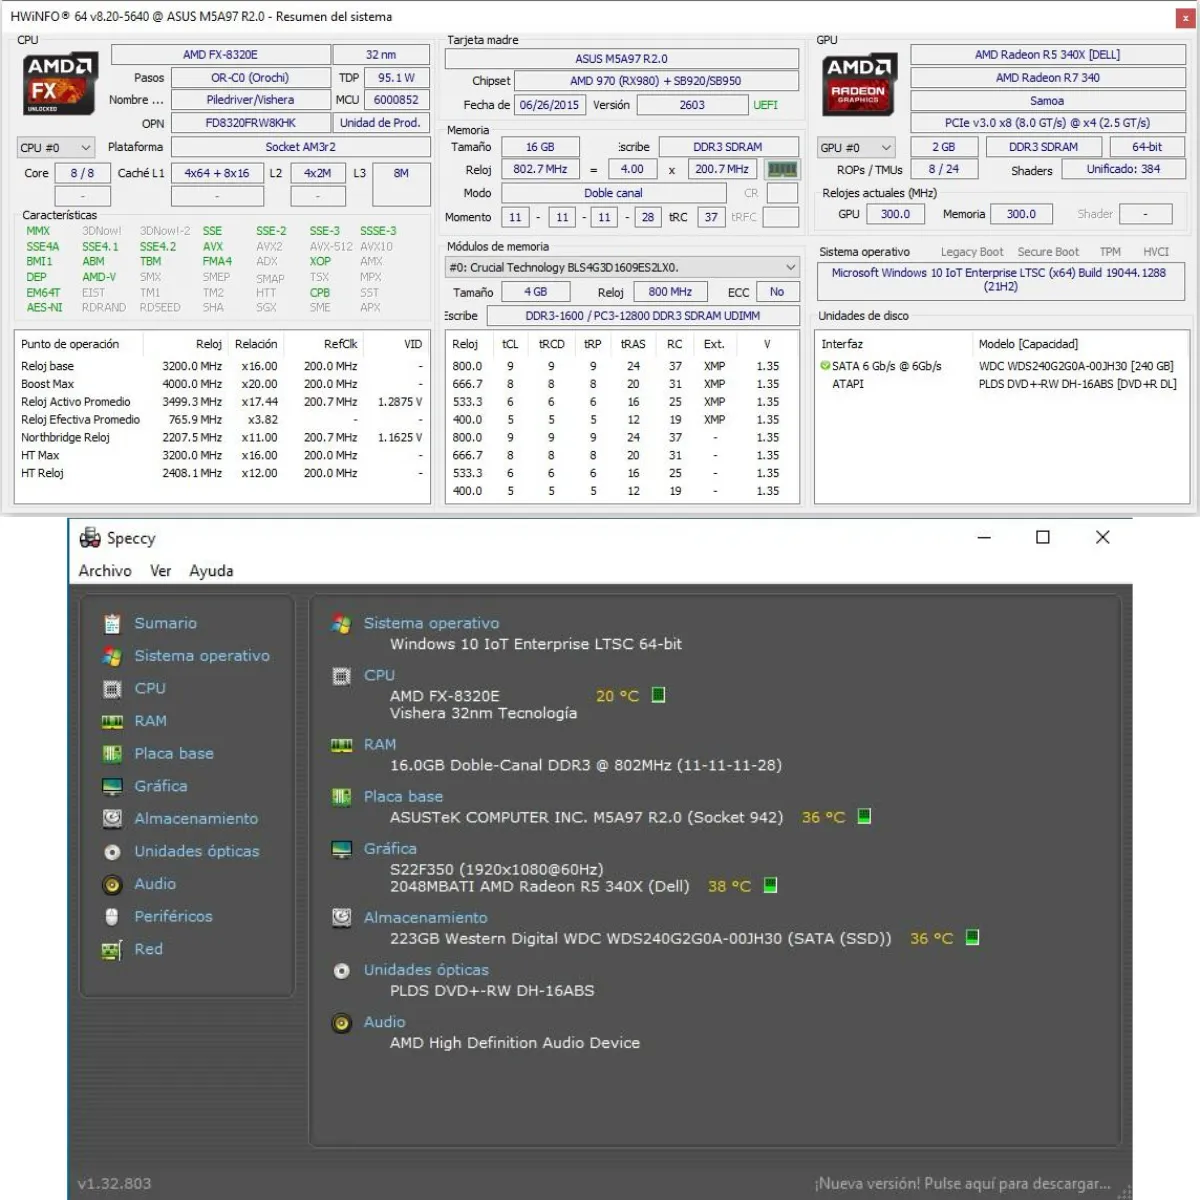The width and height of the screenshot is (1200, 1200).
Task: Open the CPU #0 selector dropdown
Action: tap(88, 147)
